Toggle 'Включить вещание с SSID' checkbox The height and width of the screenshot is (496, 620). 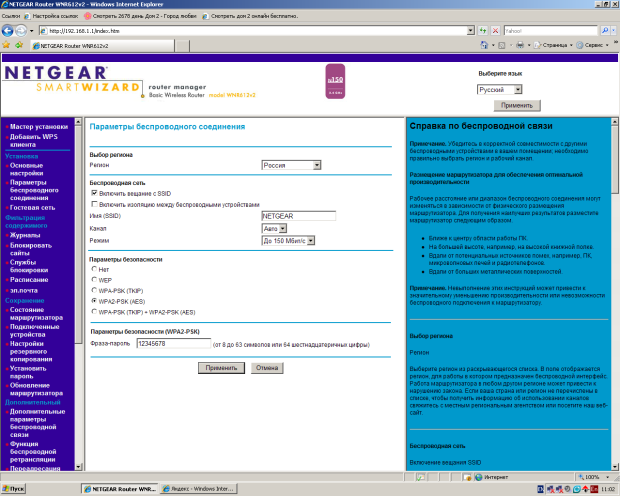pyautogui.click(x=94, y=193)
